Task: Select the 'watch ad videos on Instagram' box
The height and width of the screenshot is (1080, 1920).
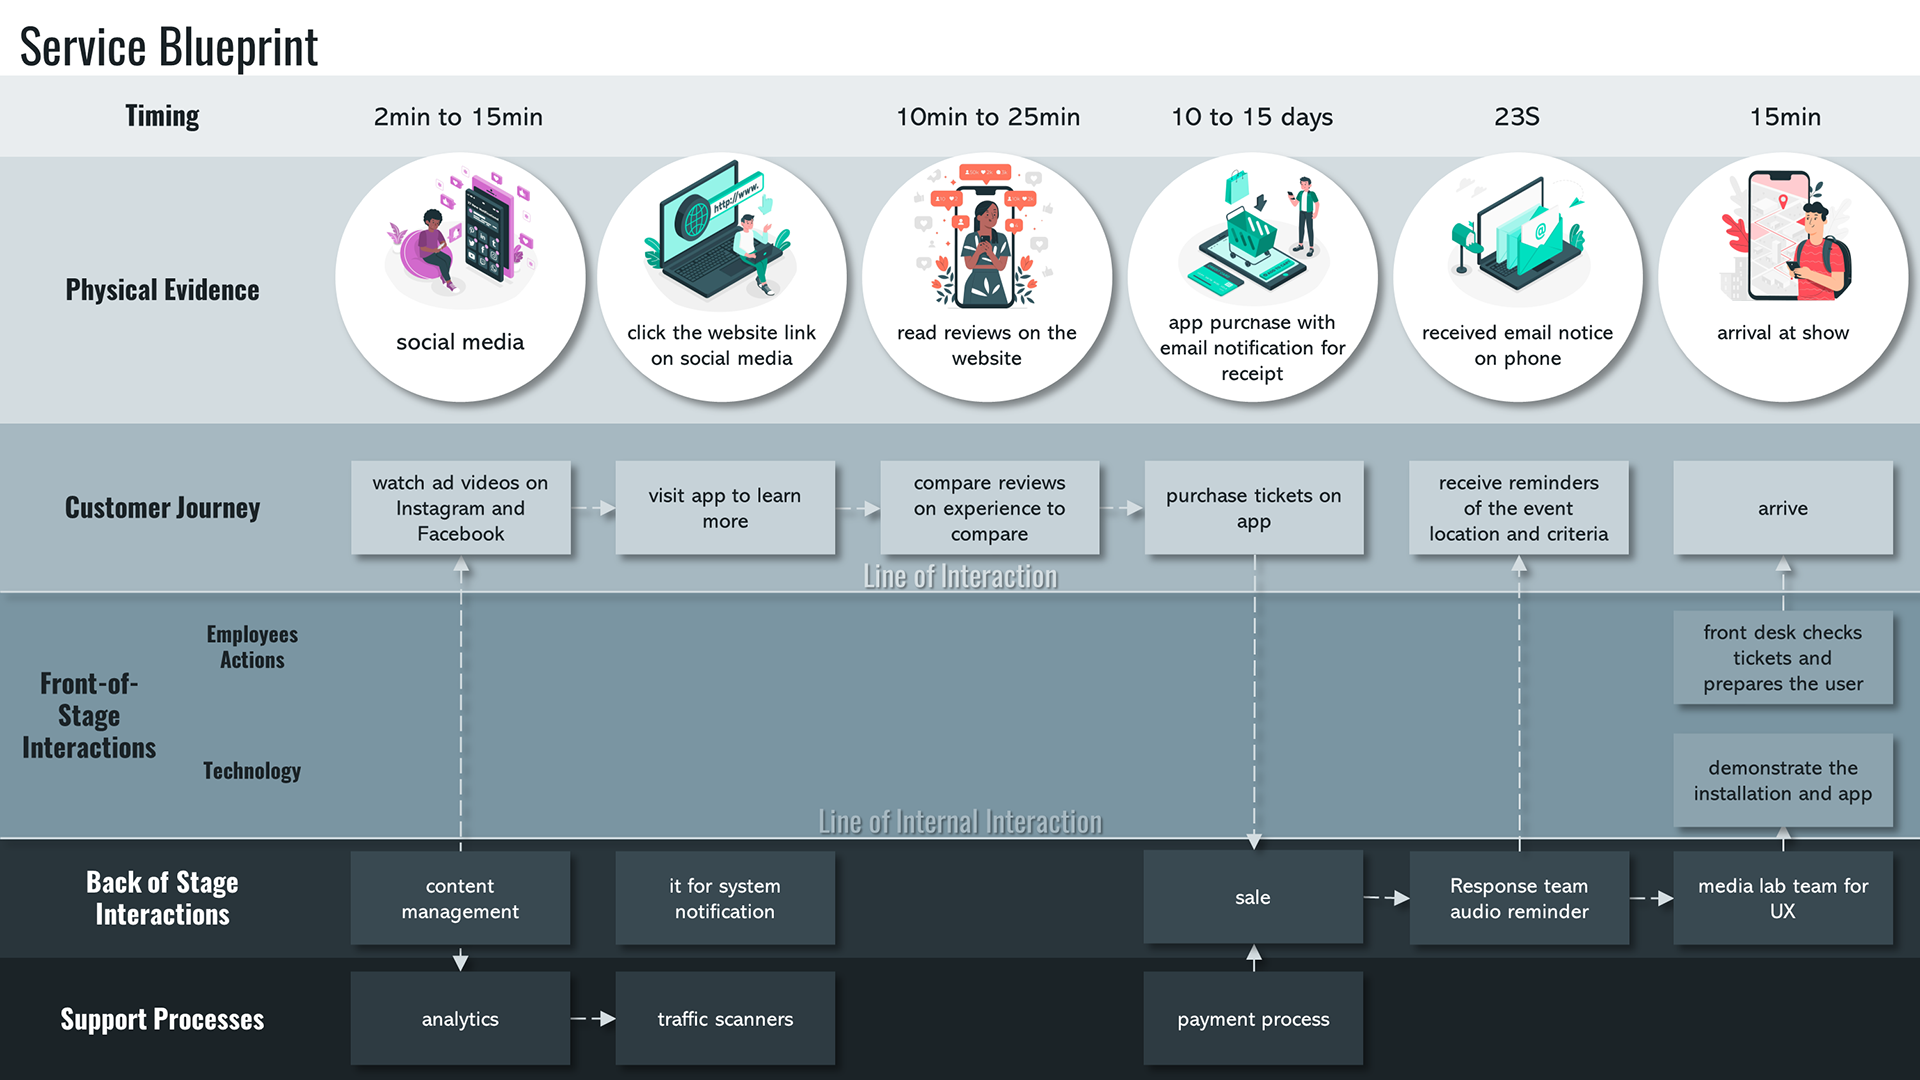Action: coord(460,508)
